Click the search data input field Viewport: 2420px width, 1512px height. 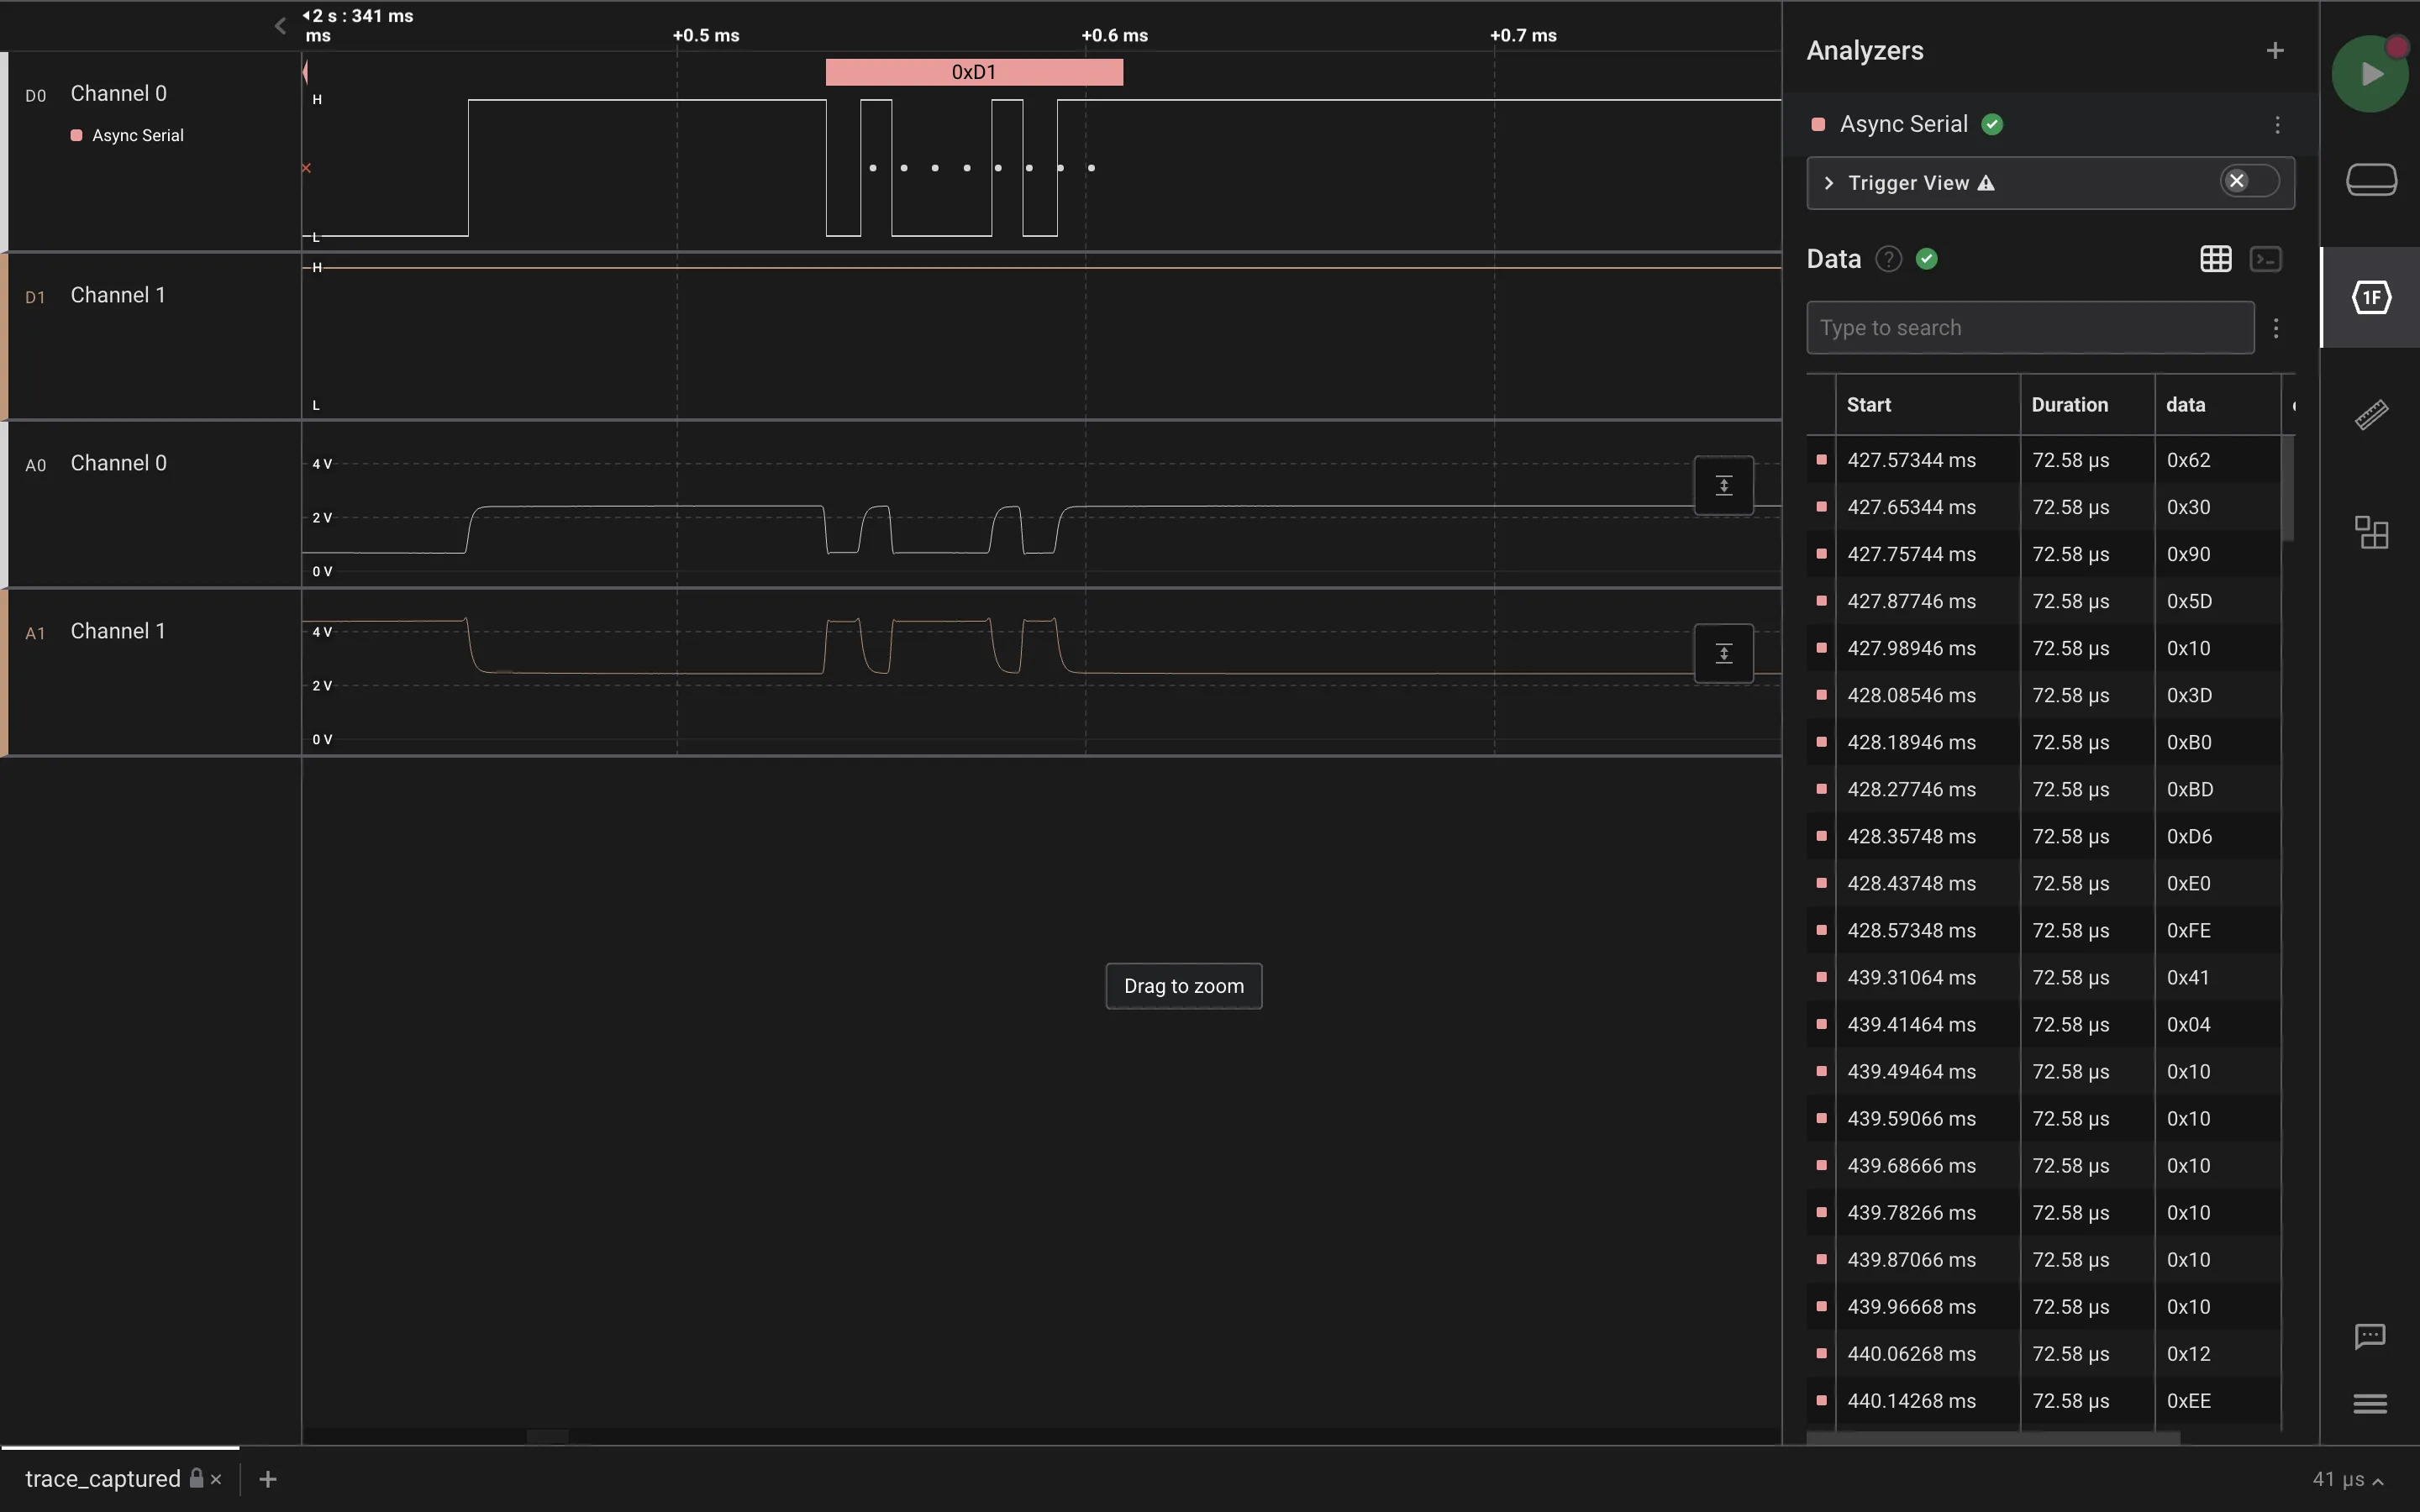pyautogui.click(x=2030, y=328)
